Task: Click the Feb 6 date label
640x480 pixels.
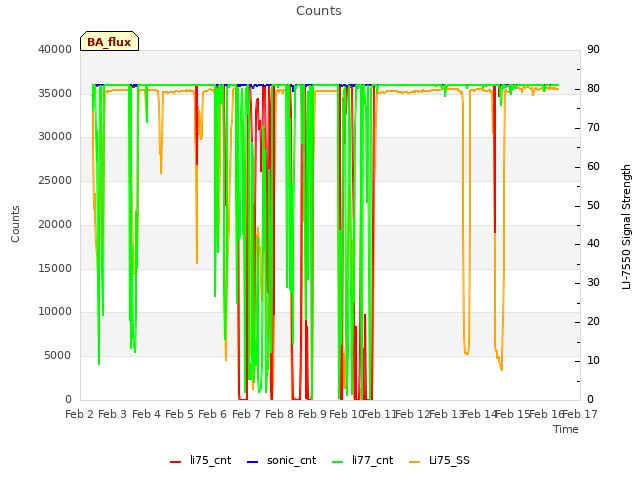Action: pos(212,414)
